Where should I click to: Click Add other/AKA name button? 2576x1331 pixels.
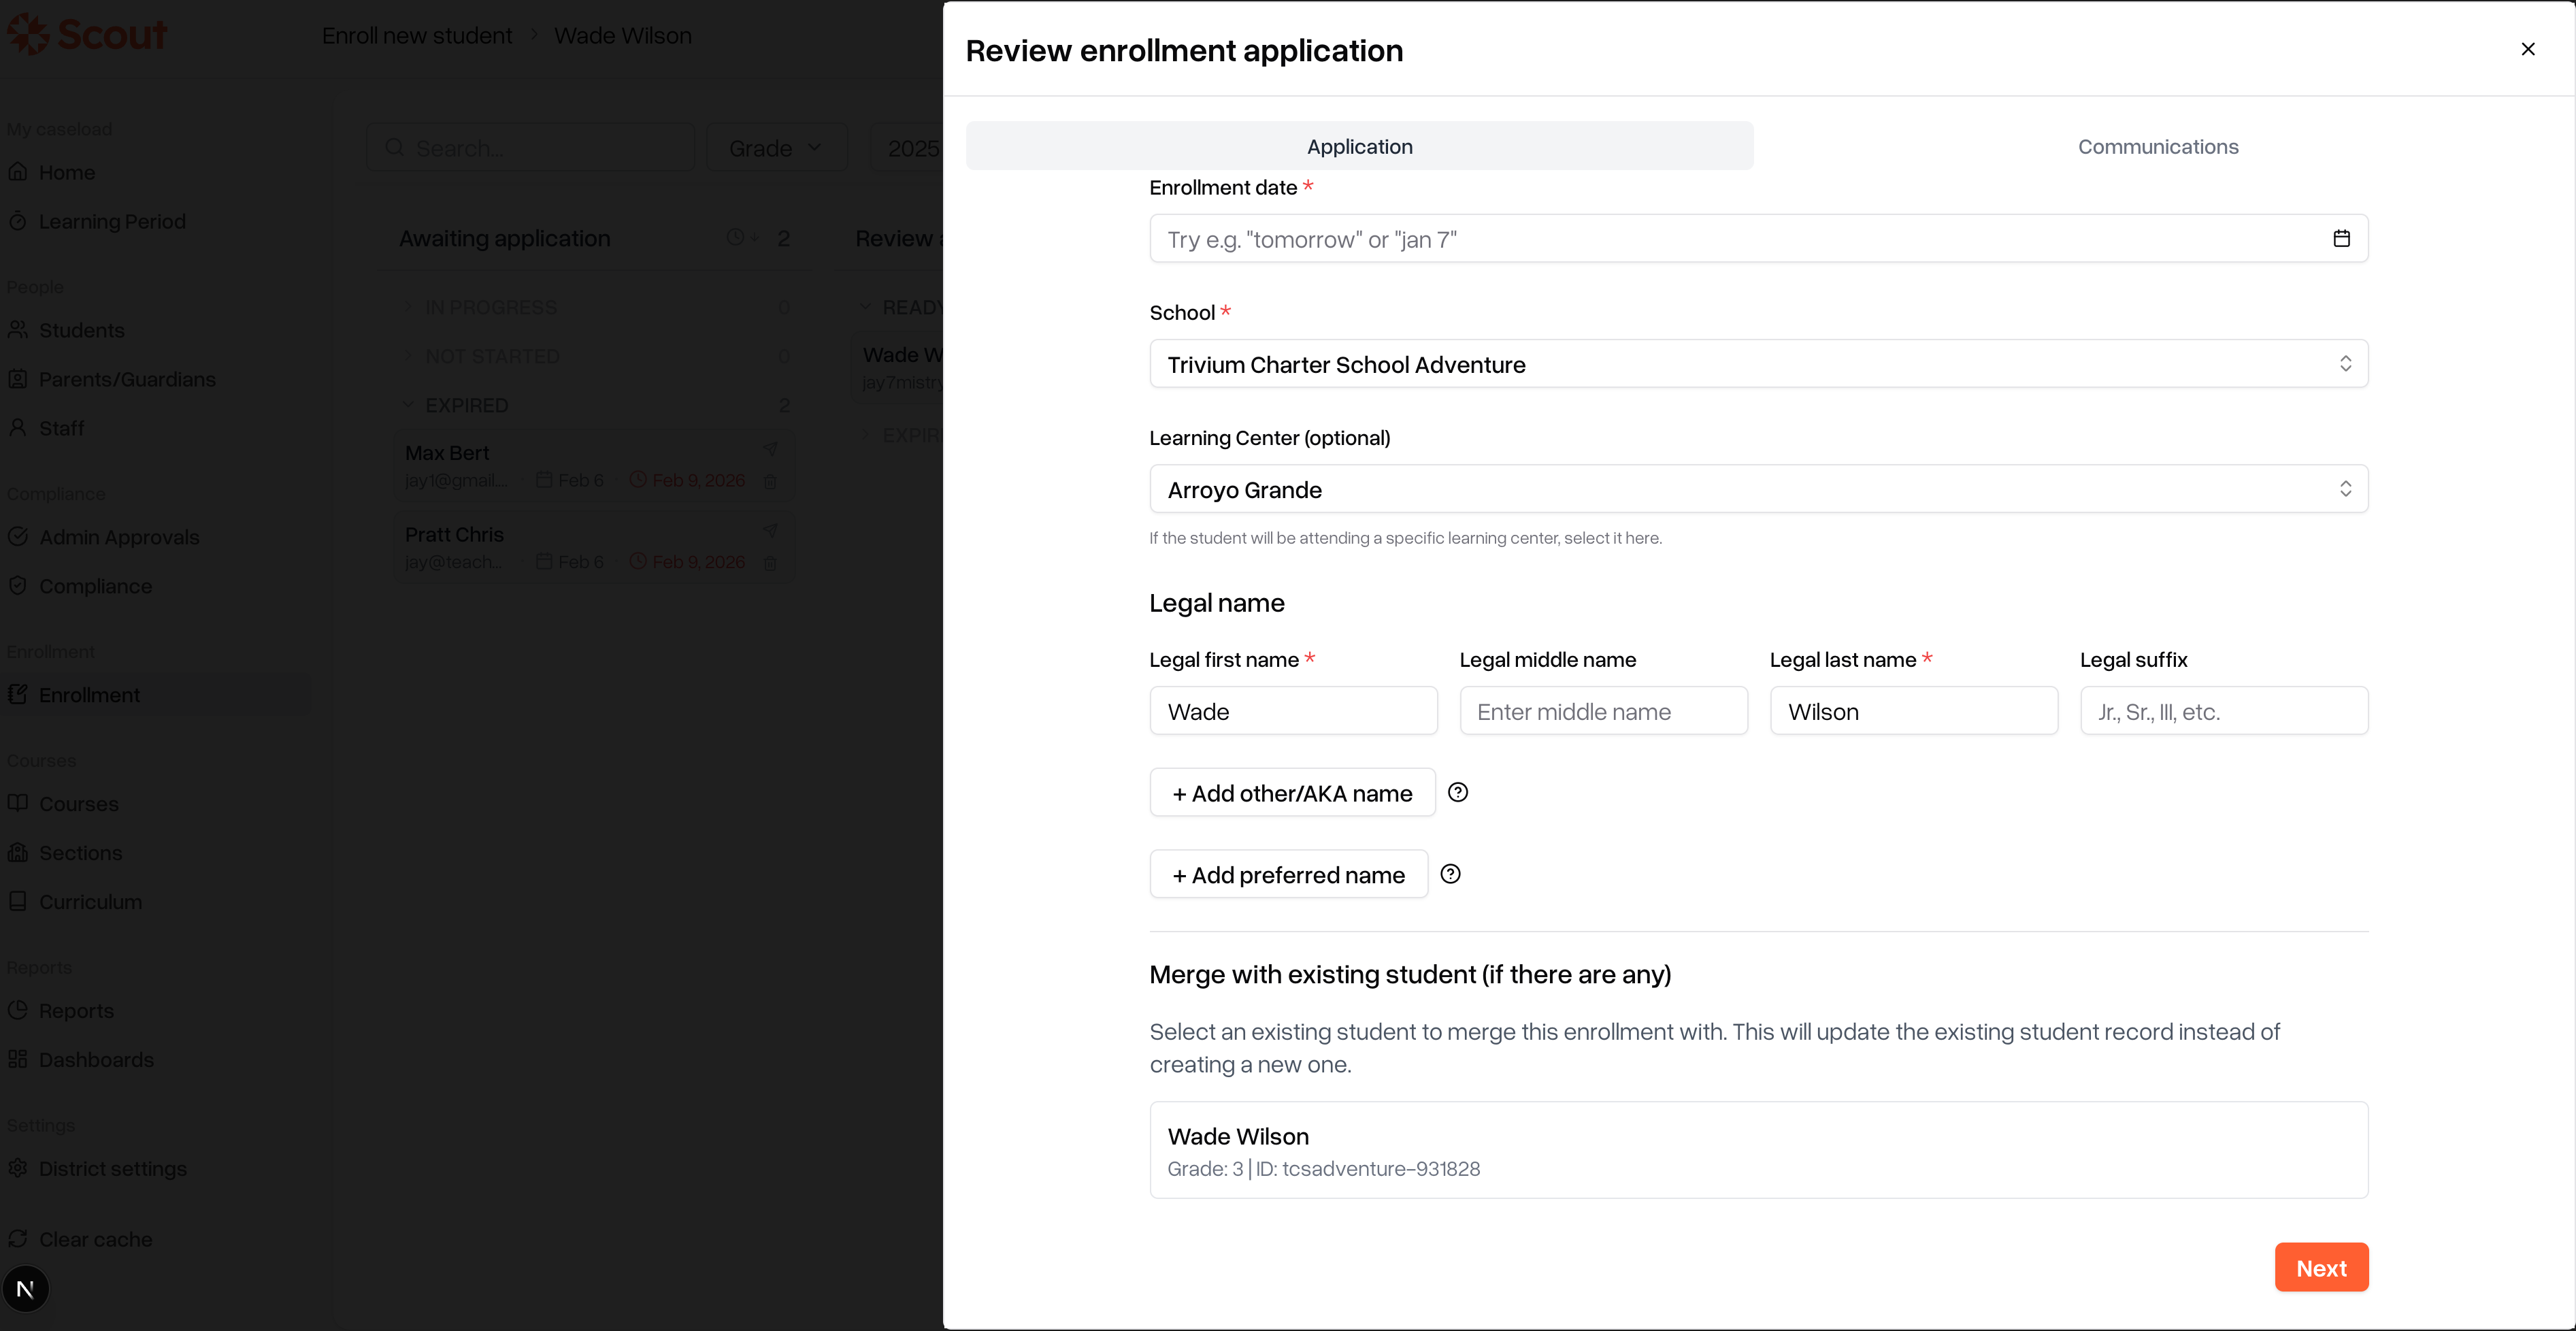click(1292, 792)
